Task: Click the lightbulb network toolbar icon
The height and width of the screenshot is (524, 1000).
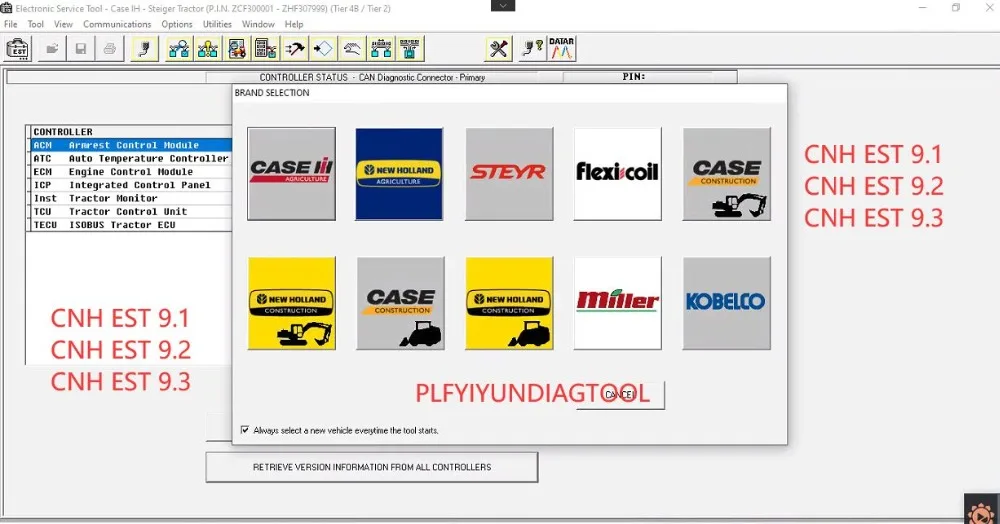Action: pos(208,49)
